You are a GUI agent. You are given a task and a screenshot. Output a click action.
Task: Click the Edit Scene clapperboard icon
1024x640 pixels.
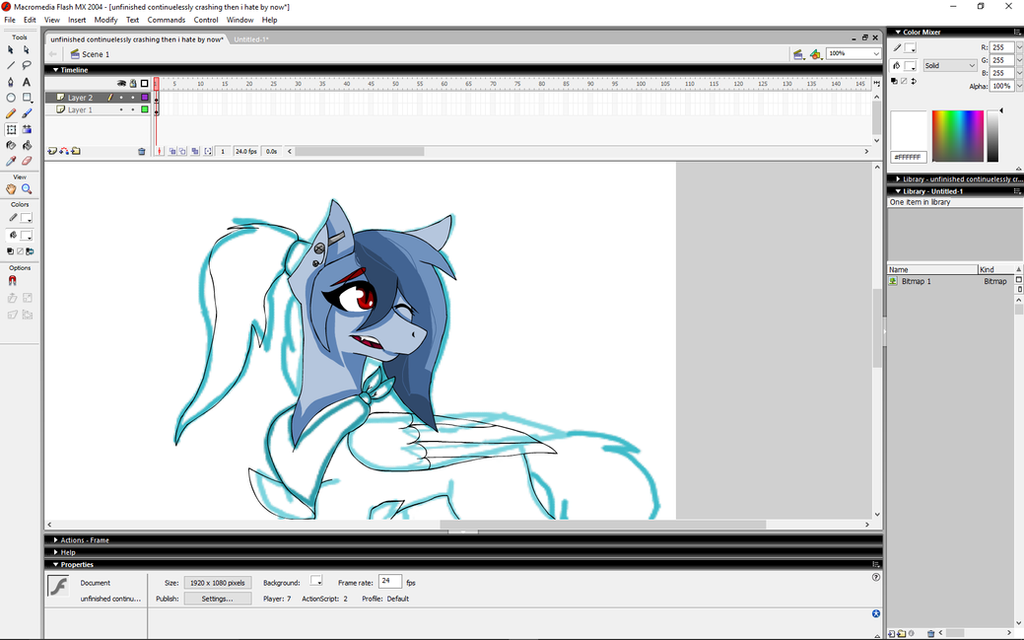coord(798,54)
